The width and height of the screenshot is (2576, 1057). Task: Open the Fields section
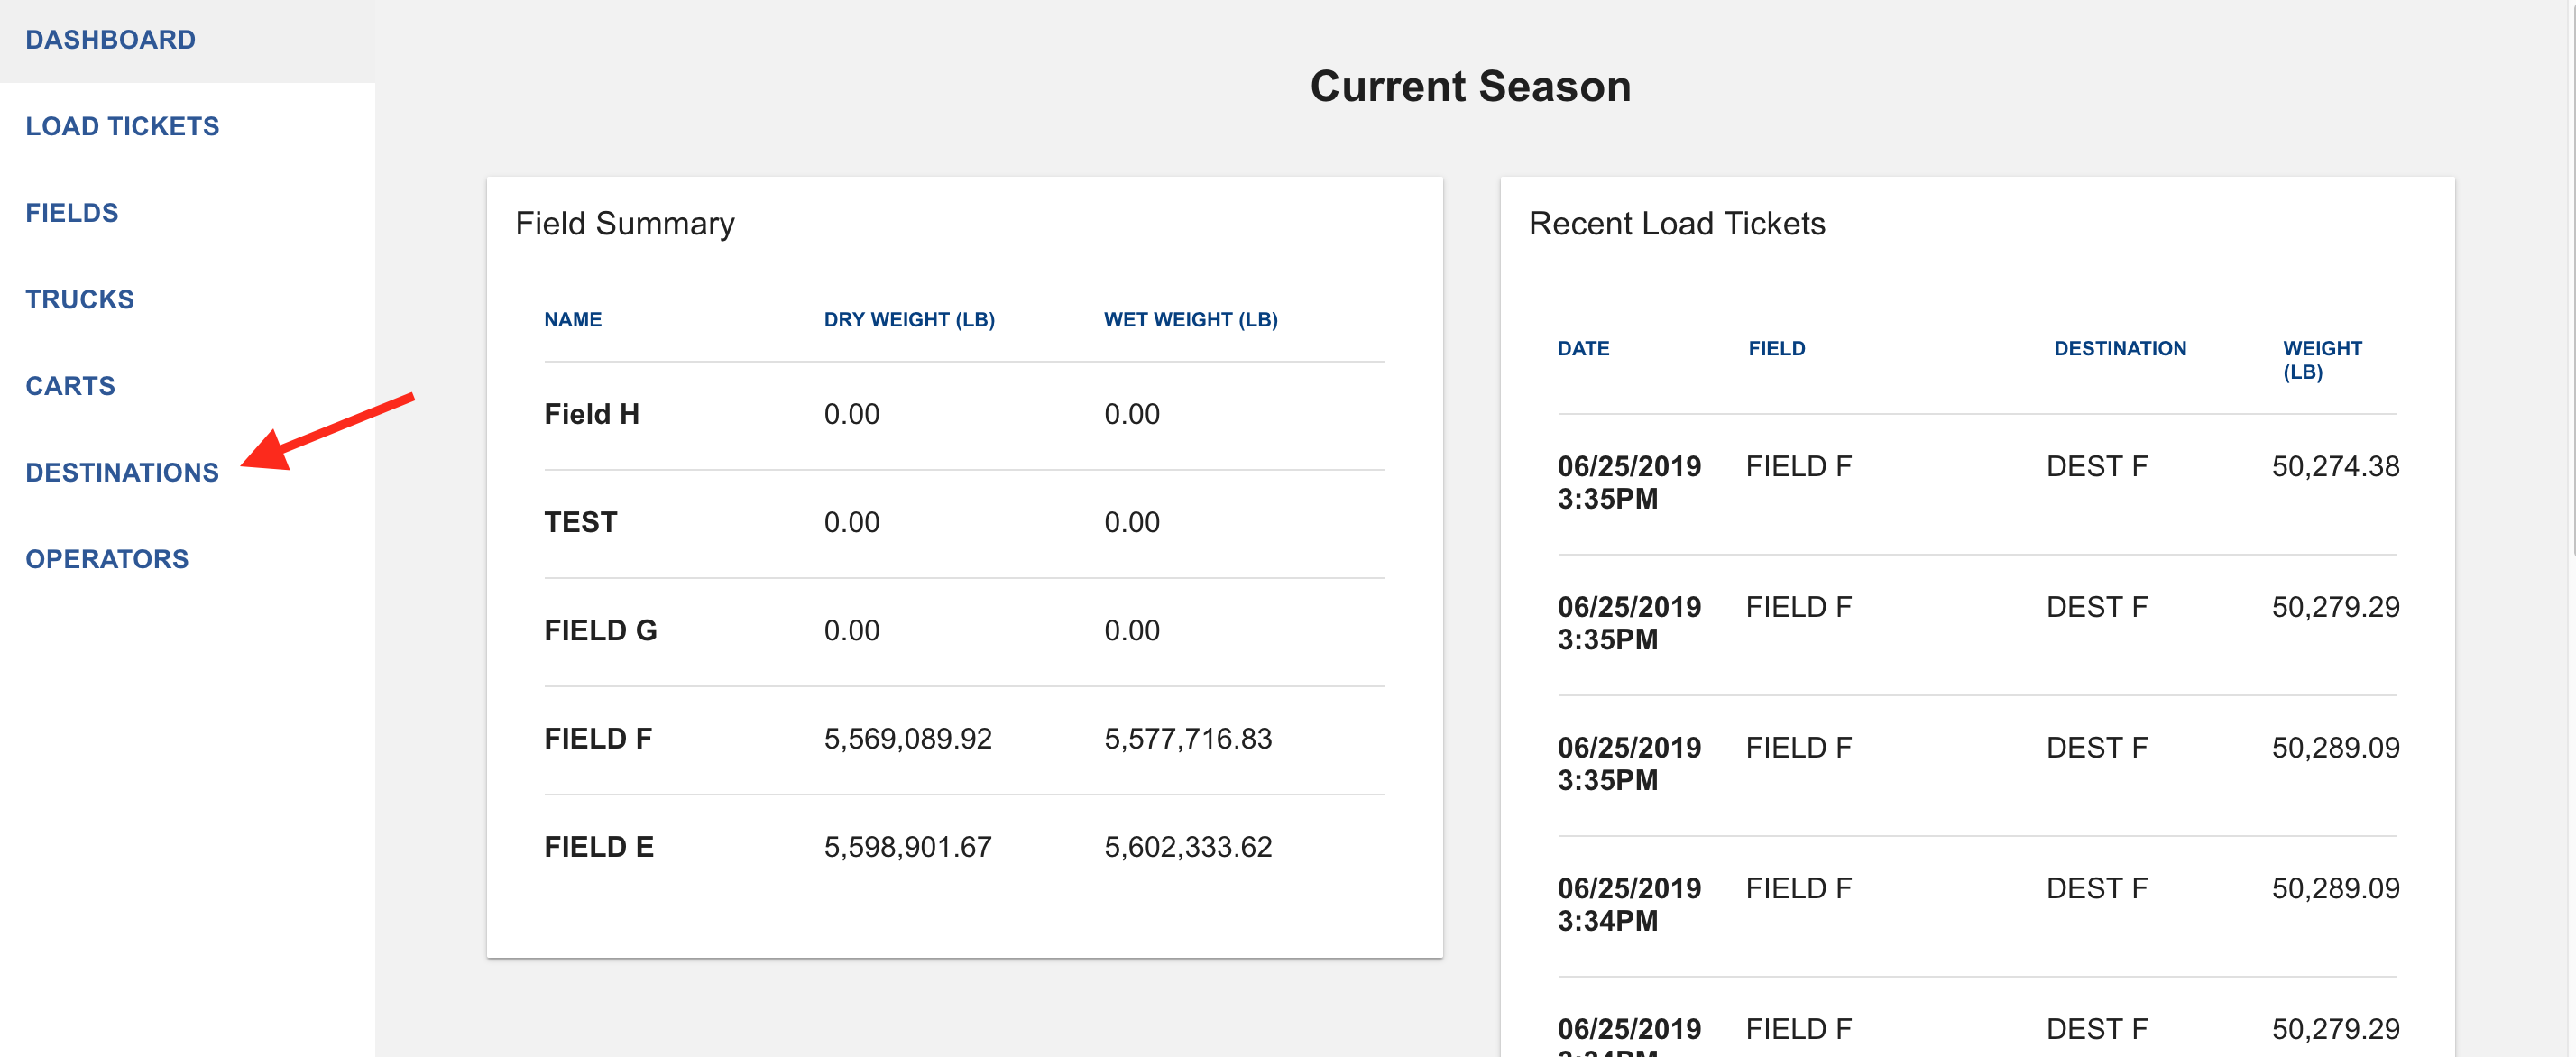click(72, 213)
